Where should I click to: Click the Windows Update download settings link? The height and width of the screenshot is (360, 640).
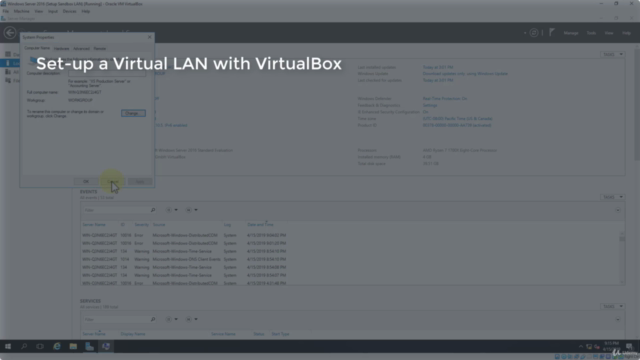point(465,74)
